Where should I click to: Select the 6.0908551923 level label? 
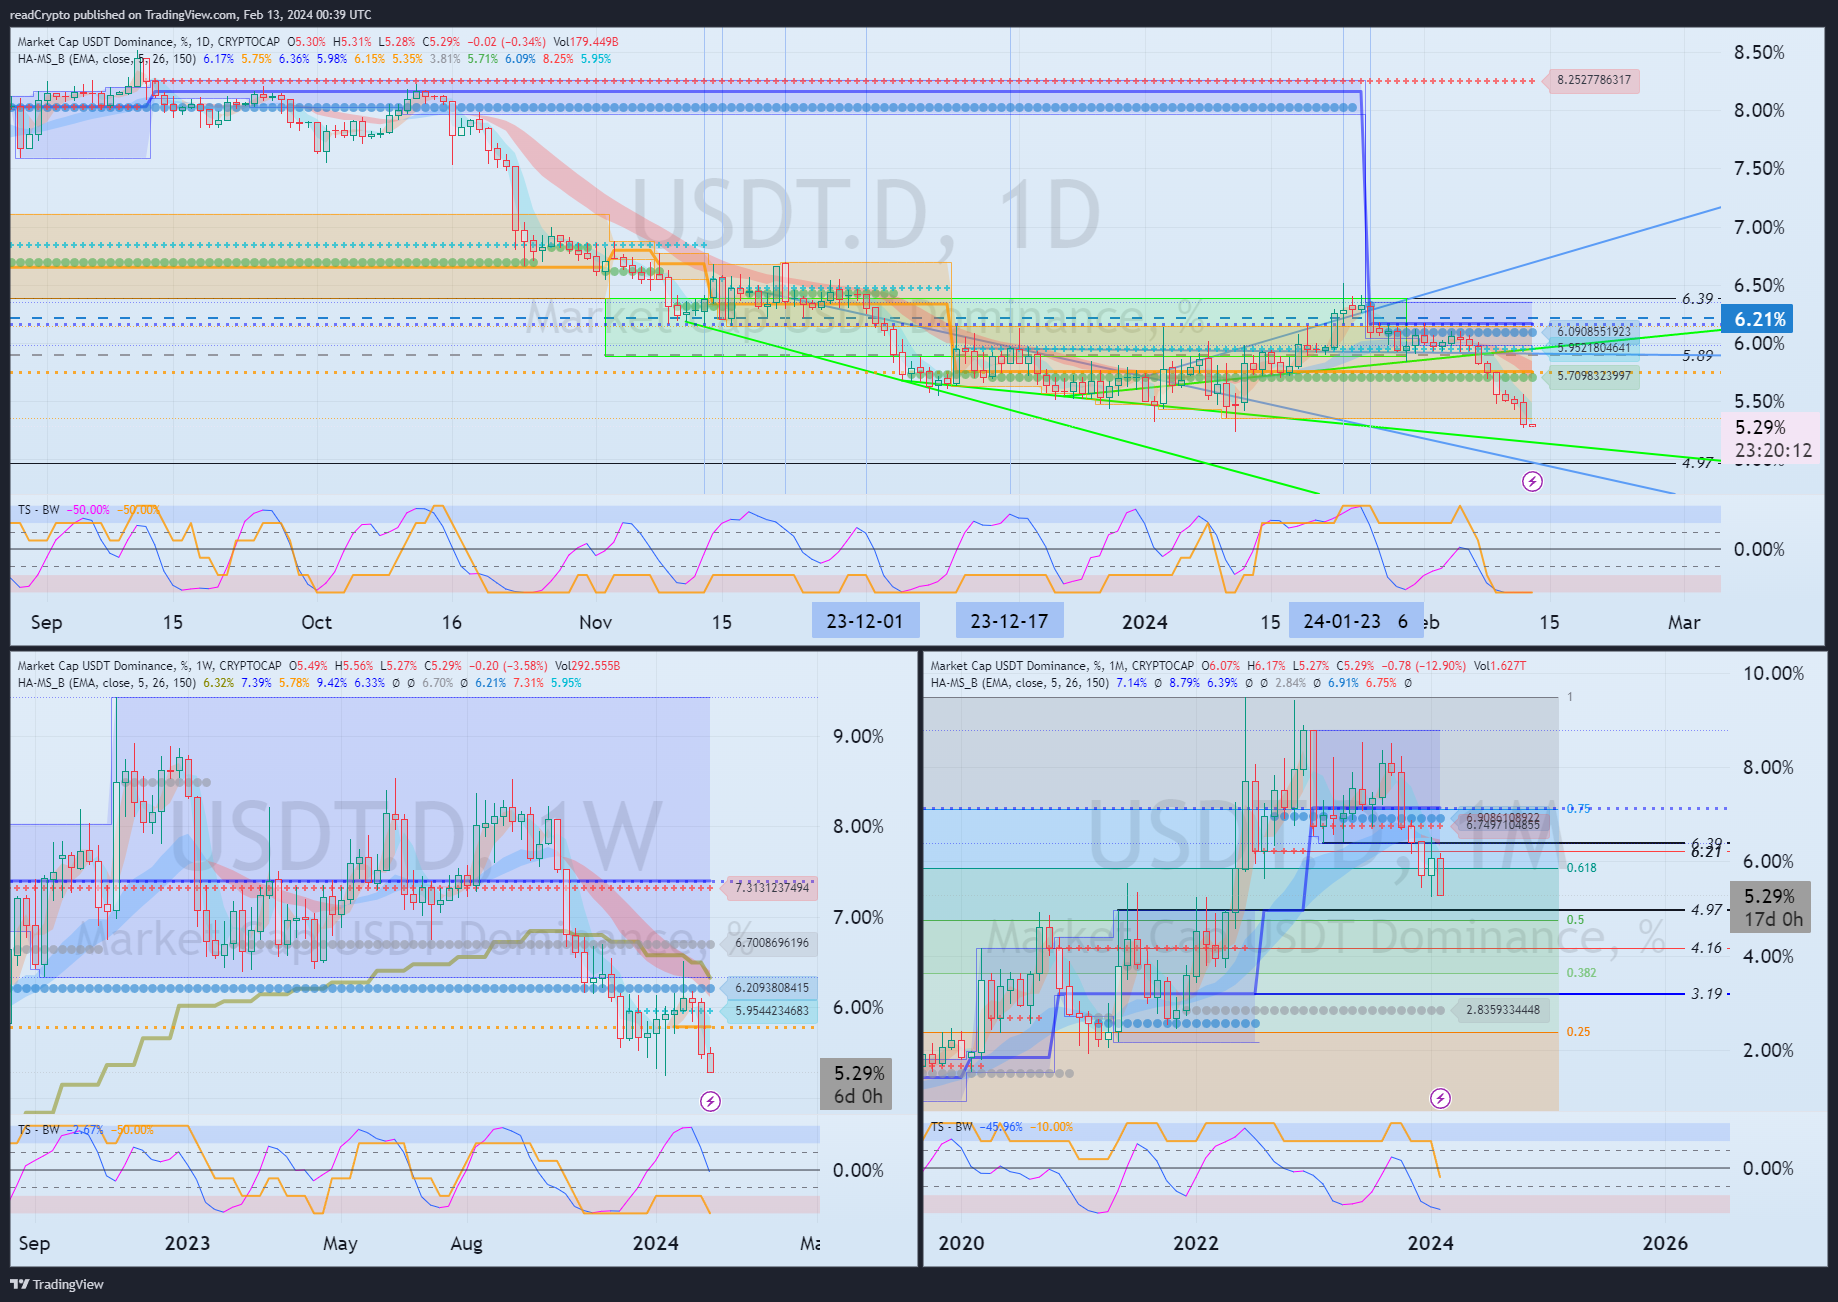coord(1592,331)
